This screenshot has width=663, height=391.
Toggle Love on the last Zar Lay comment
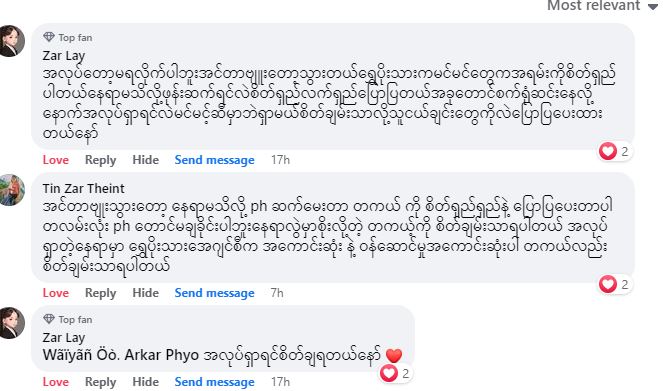(x=55, y=382)
